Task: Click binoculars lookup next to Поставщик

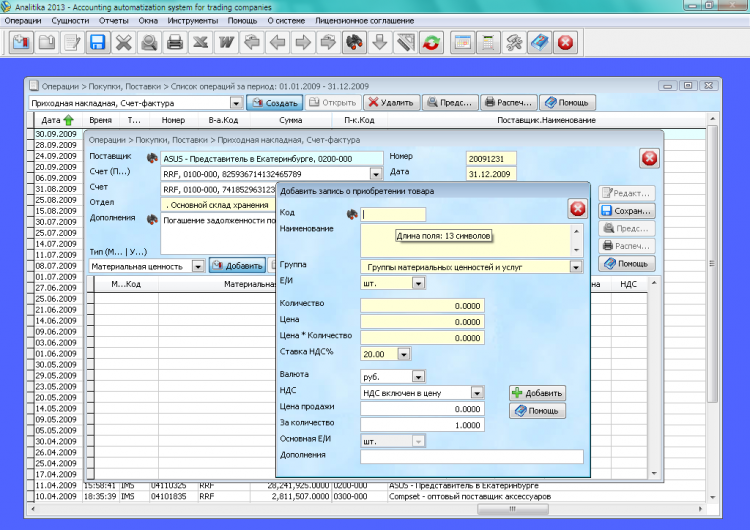Action: pos(152,158)
